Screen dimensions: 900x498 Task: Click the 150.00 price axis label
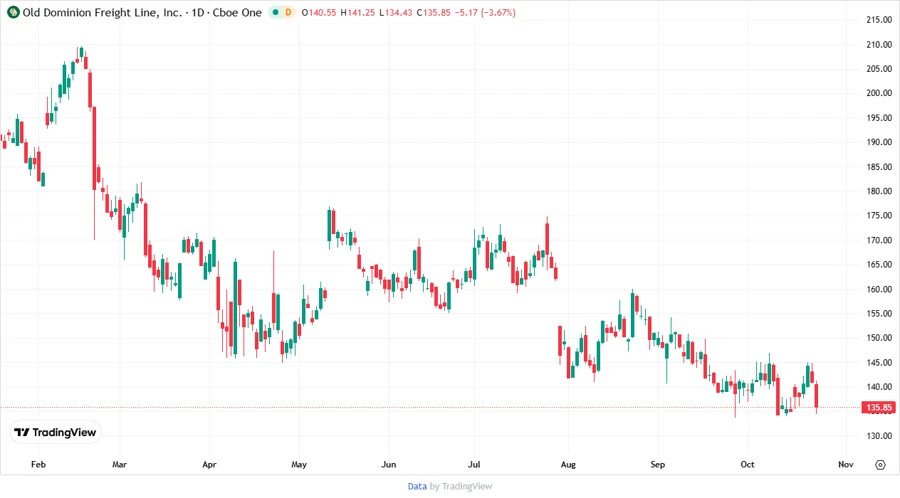point(879,338)
